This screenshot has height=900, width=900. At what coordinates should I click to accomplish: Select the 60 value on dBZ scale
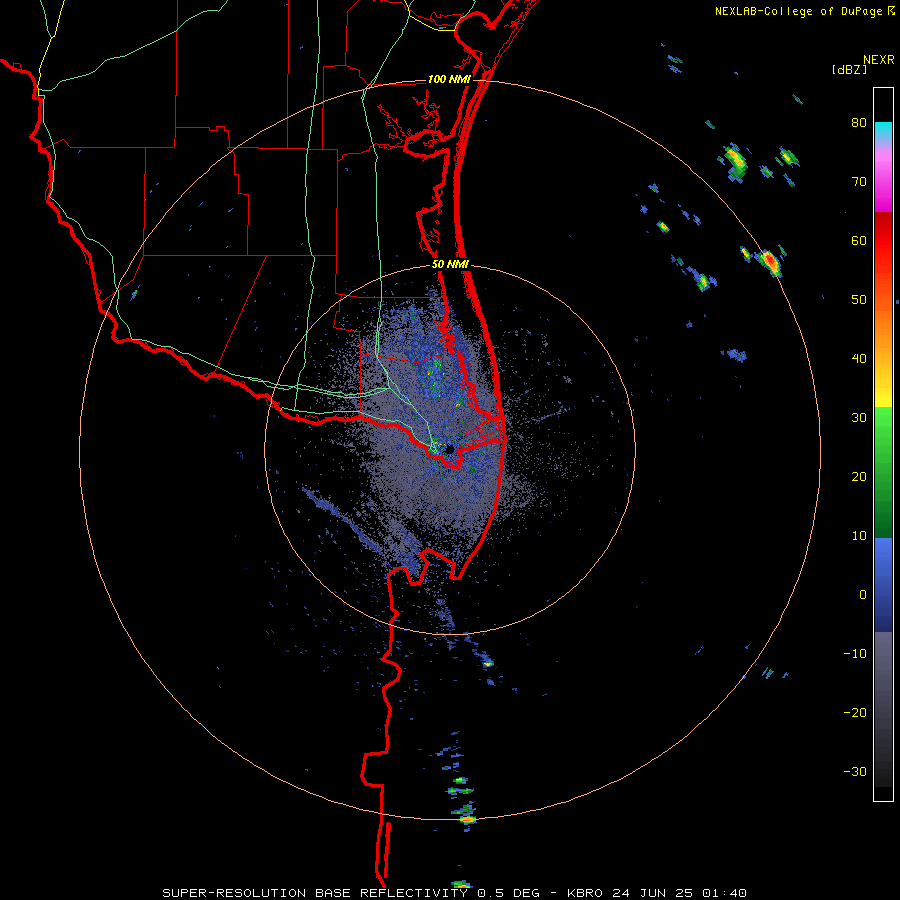[x=859, y=240]
